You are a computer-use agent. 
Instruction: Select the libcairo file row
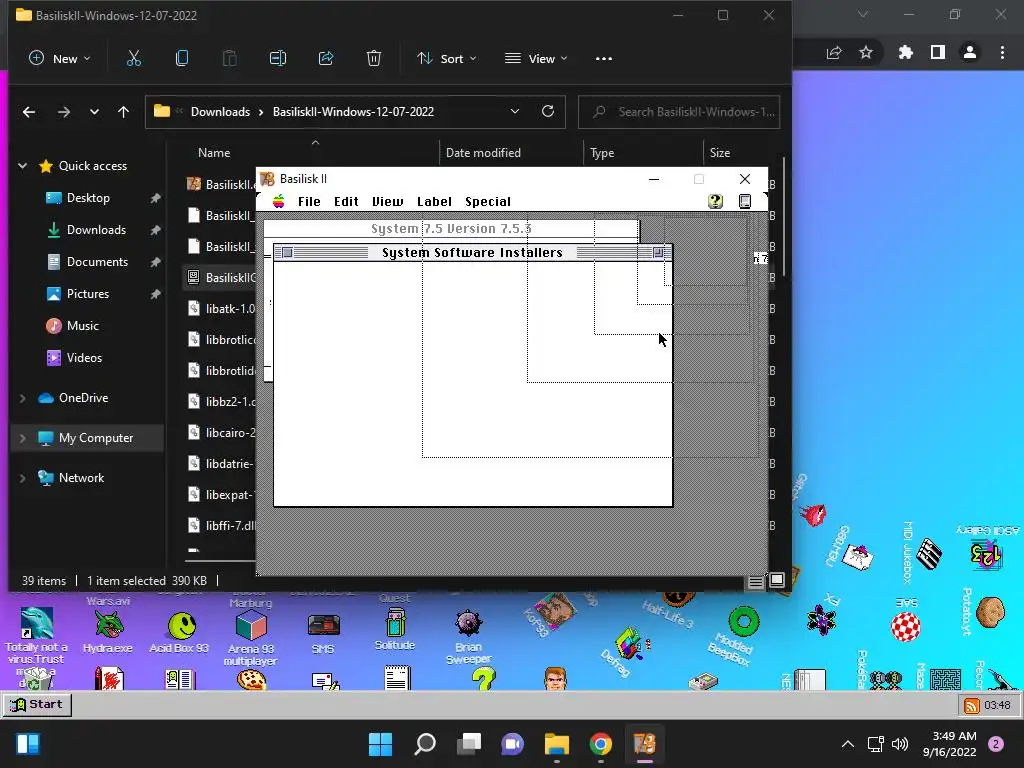(x=221, y=432)
